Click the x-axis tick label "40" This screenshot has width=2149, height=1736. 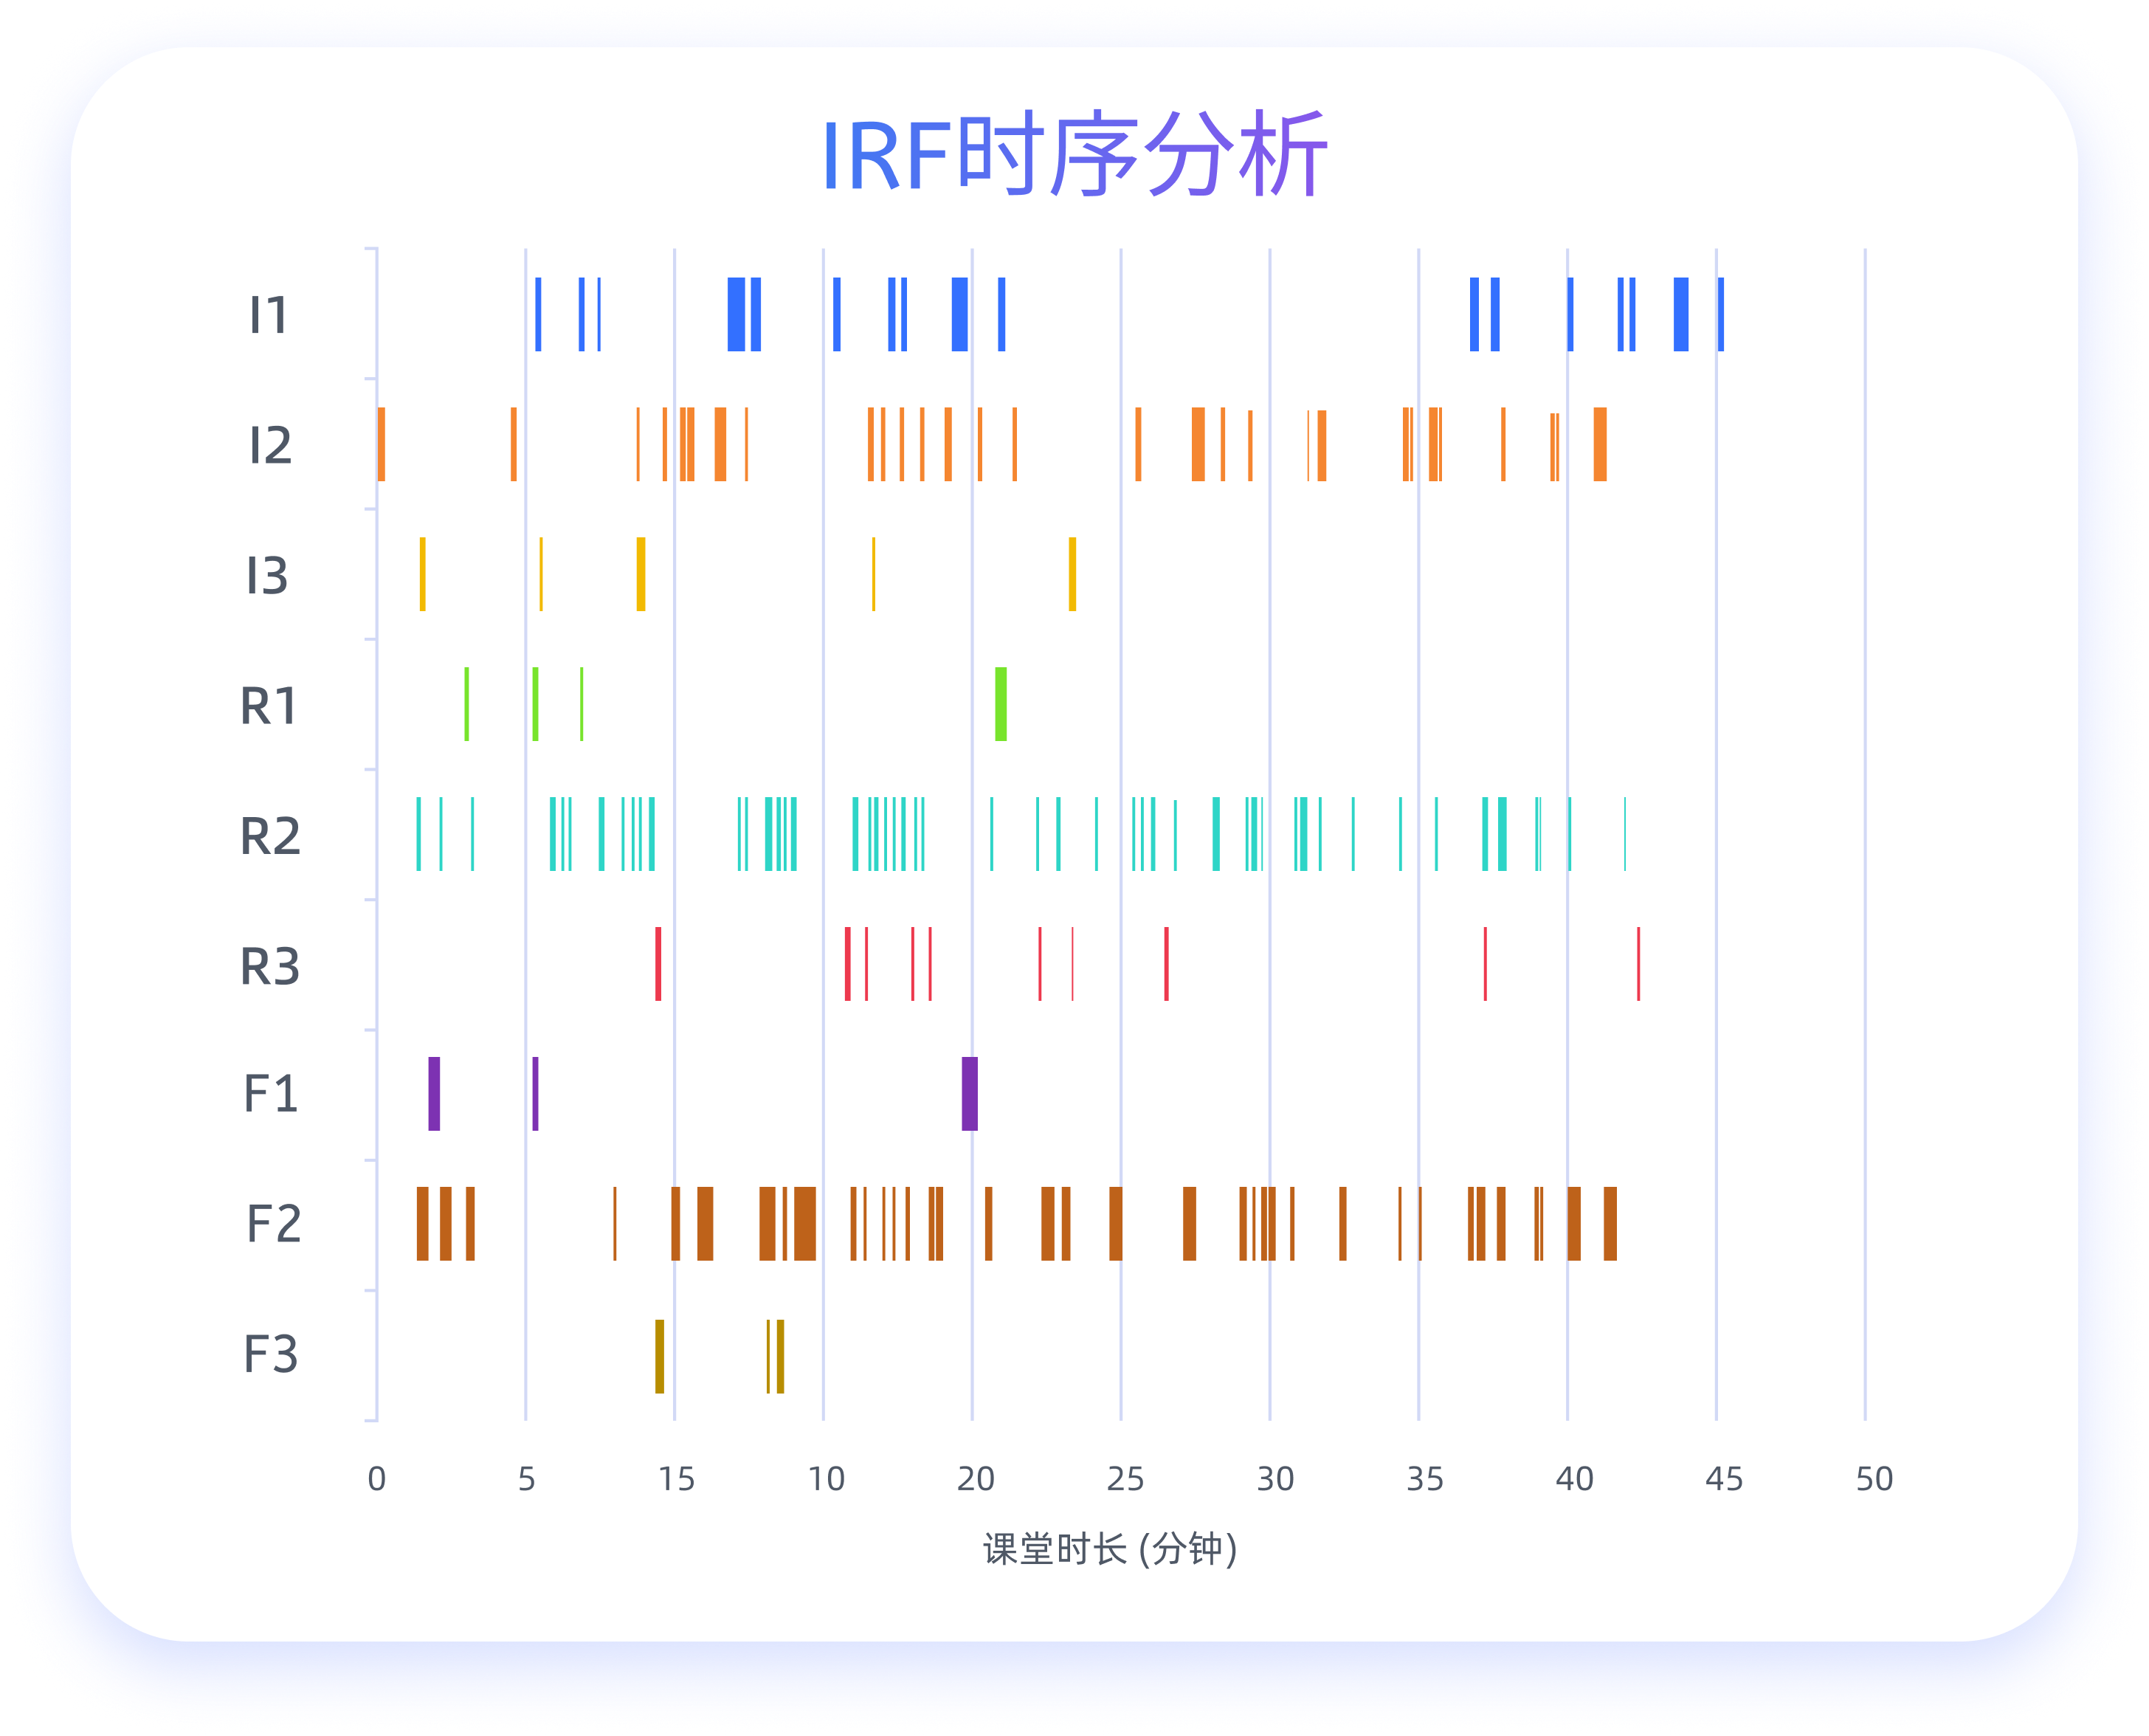(x=1574, y=1478)
